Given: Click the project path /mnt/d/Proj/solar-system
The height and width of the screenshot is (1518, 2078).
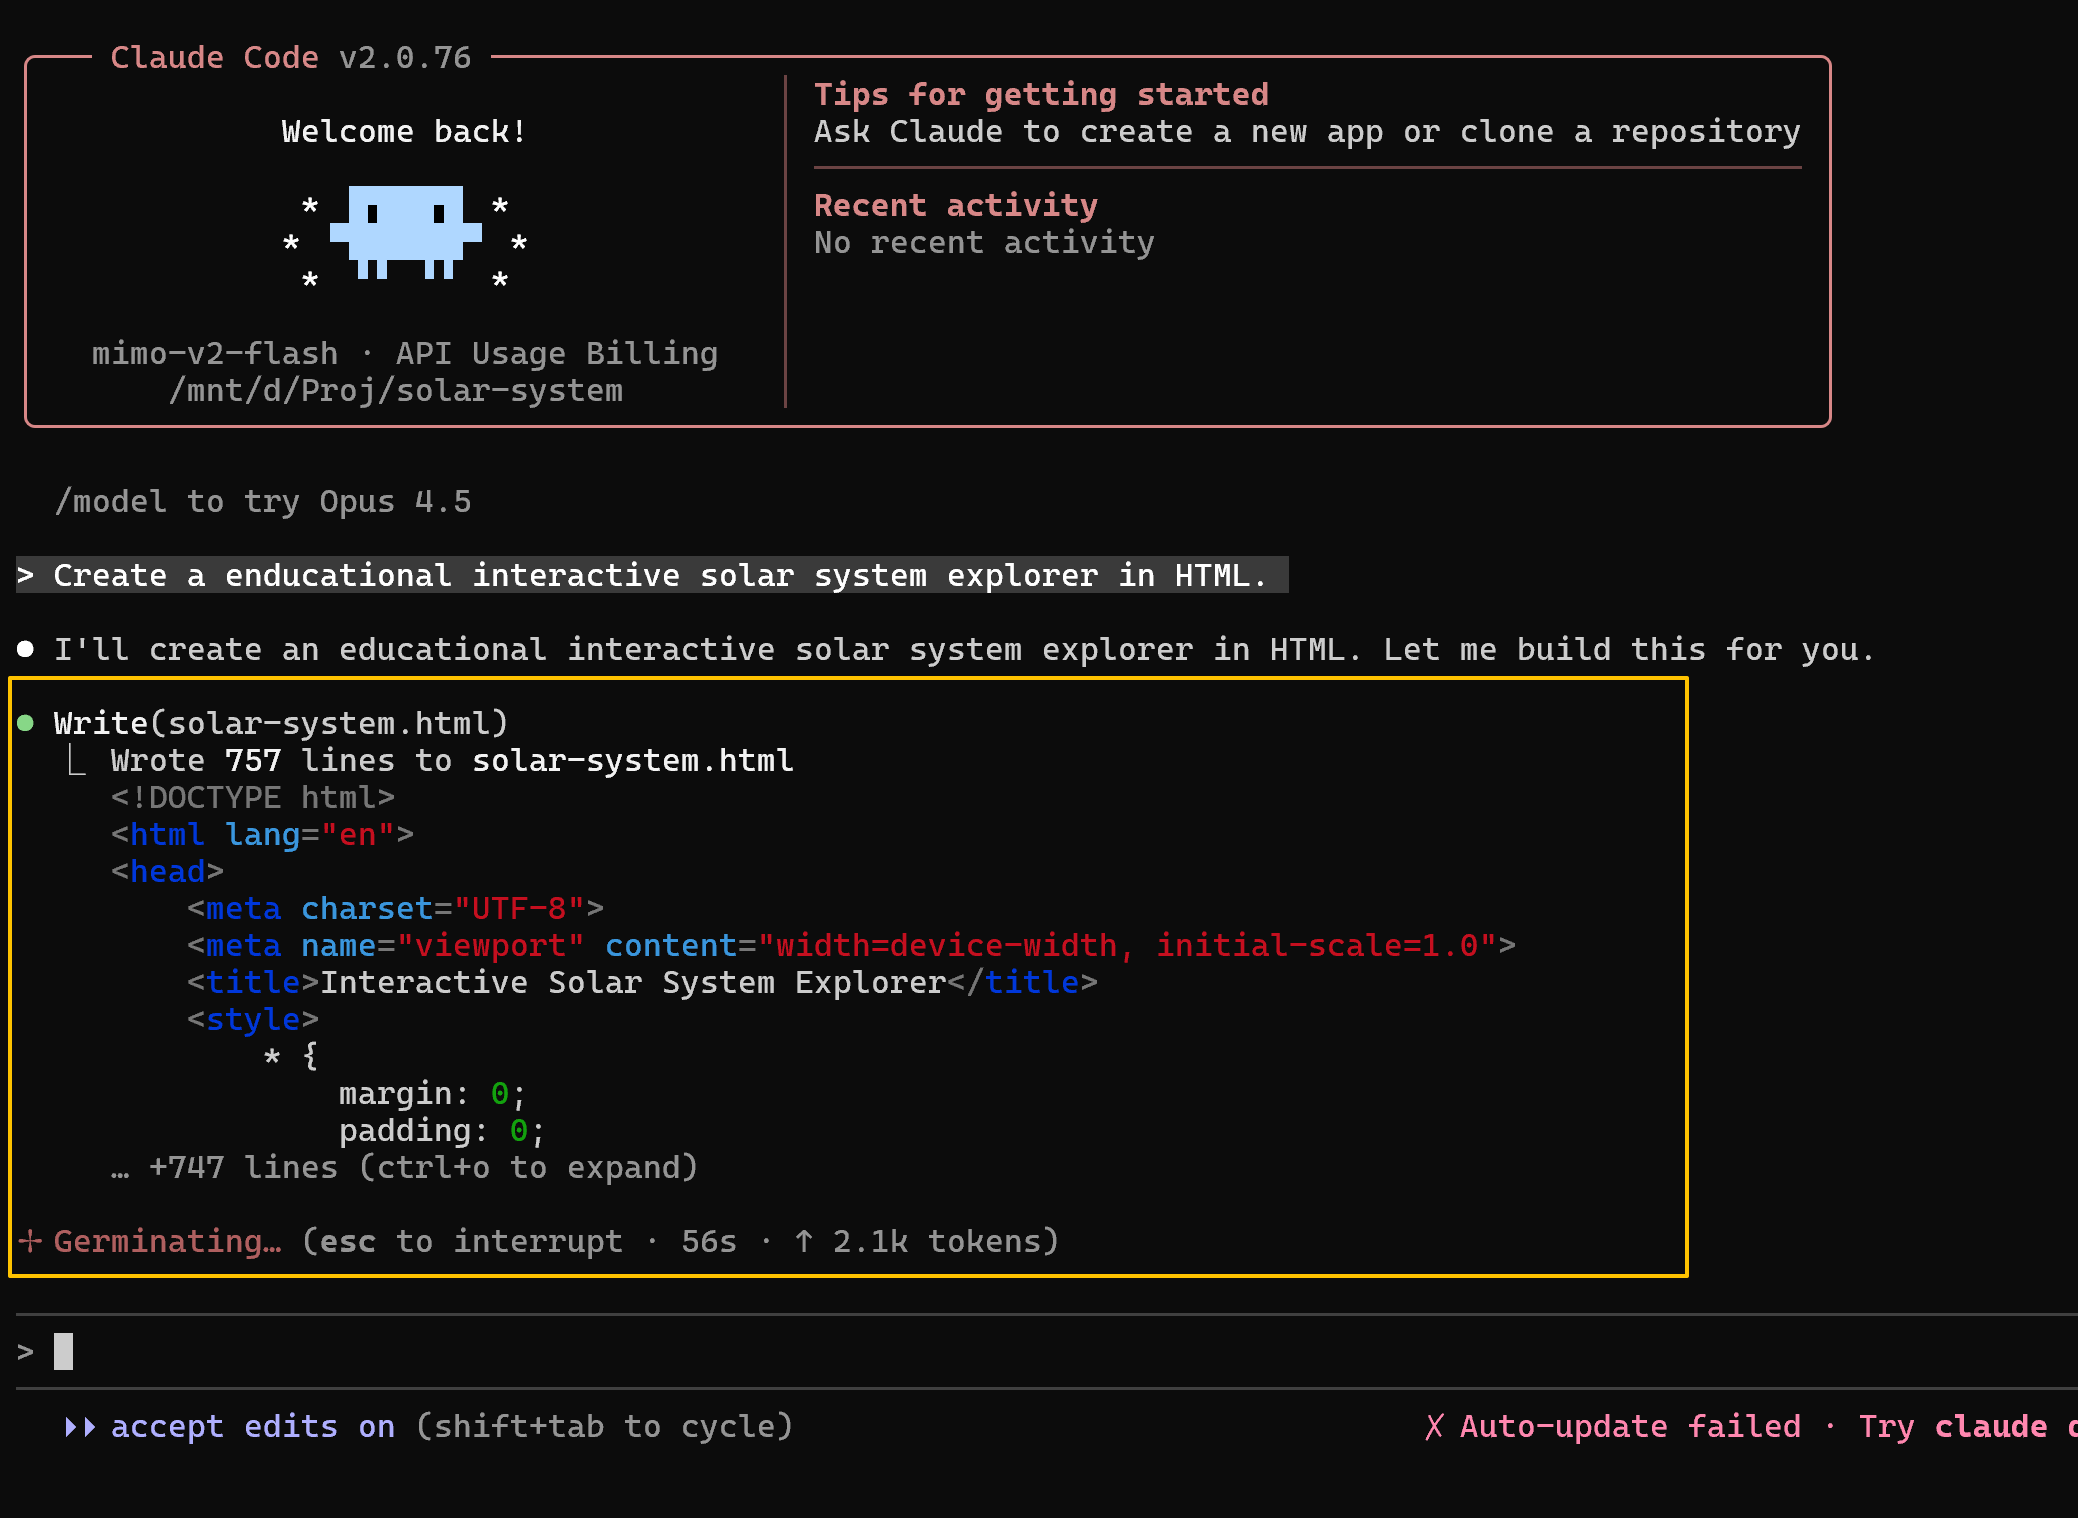Looking at the screenshot, I should click(x=396, y=390).
